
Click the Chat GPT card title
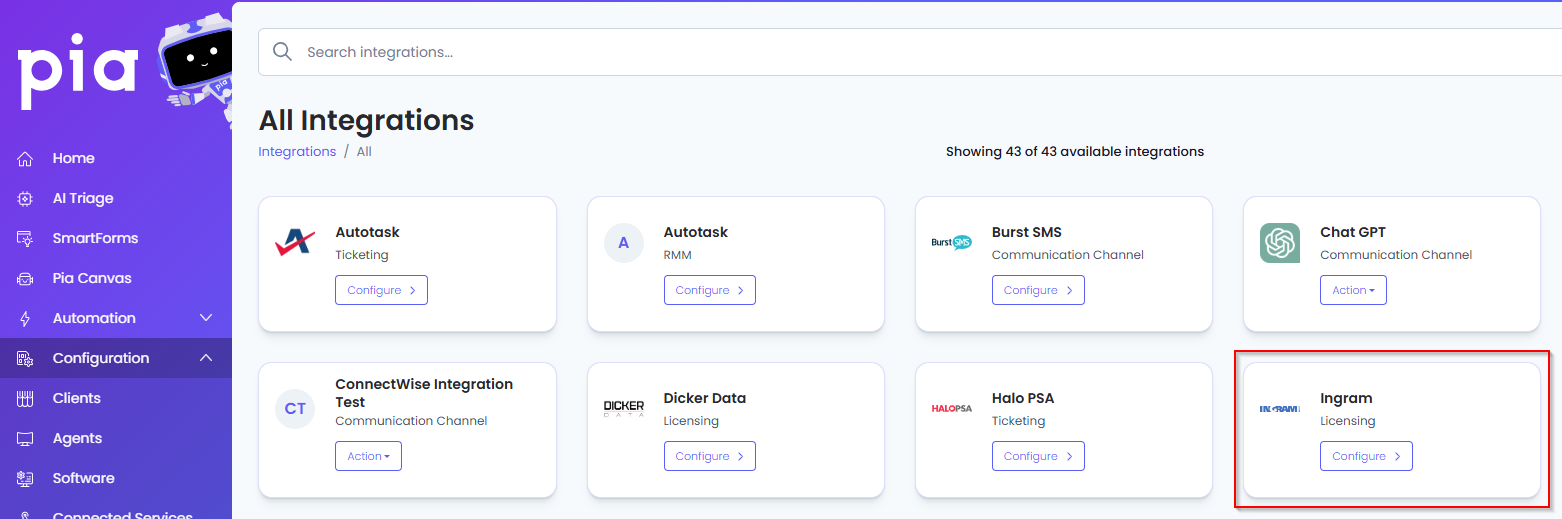point(1353,232)
